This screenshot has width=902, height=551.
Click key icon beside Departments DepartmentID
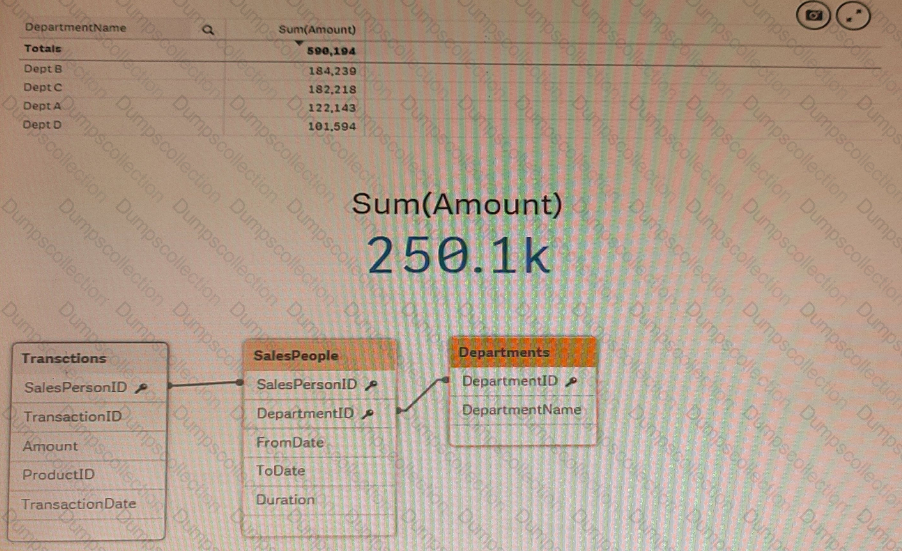(572, 381)
